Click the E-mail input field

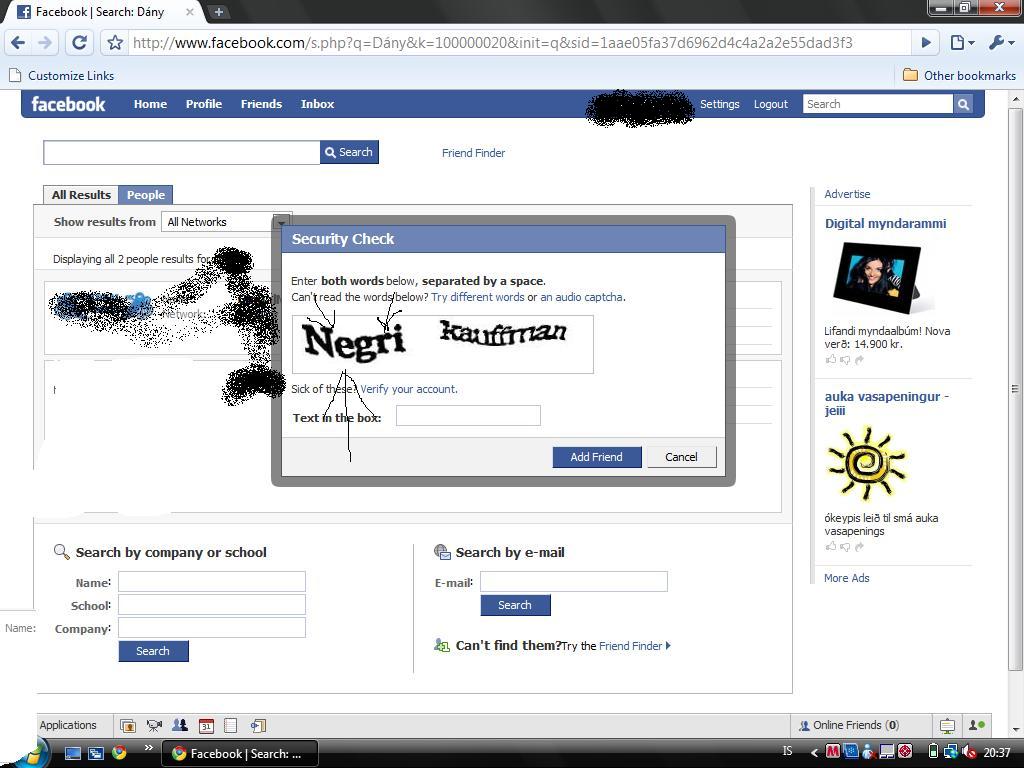point(574,581)
